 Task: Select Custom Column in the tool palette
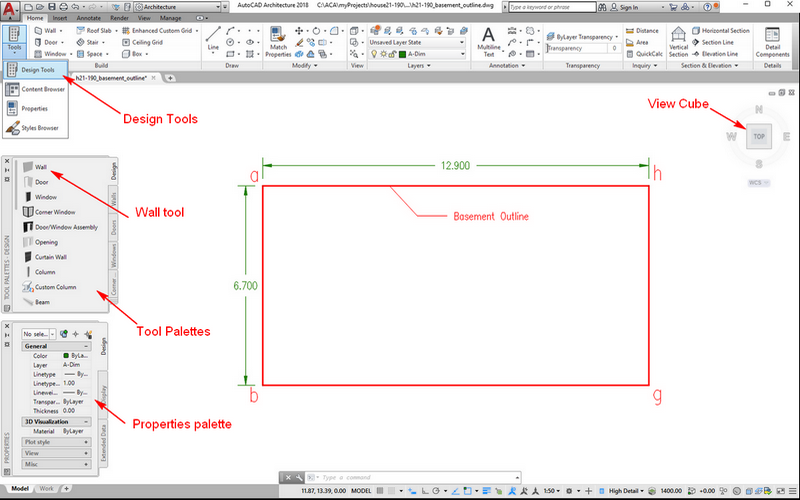coord(49,287)
